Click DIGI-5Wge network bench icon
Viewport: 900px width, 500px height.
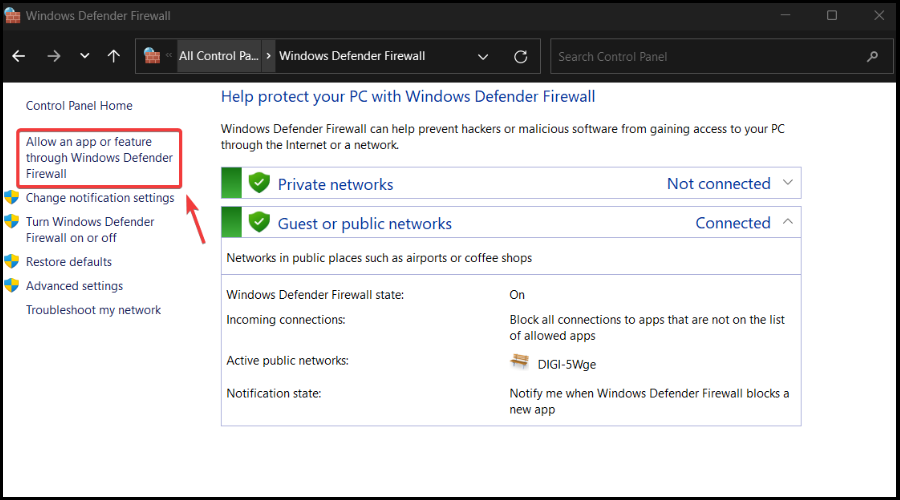[519, 362]
